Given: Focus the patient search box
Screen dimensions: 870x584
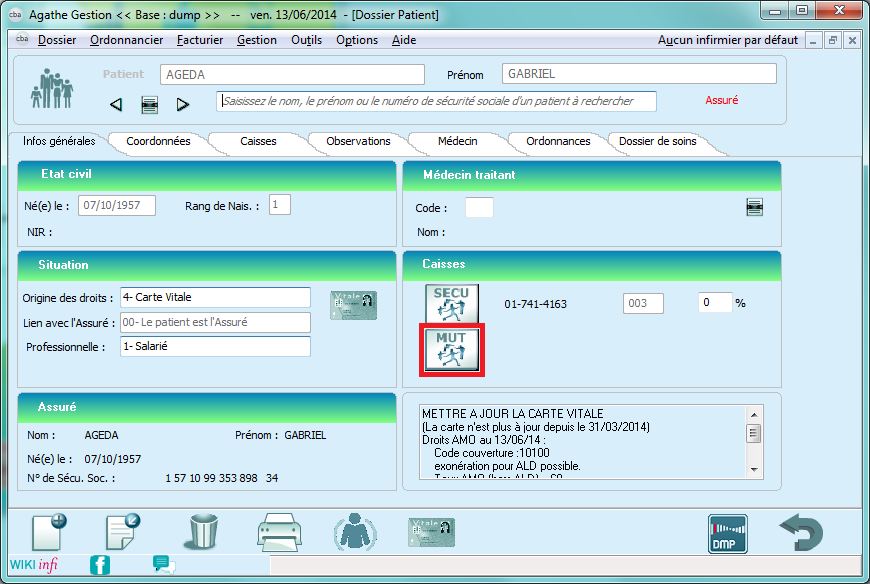Looking at the screenshot, I should pos(436,101).
